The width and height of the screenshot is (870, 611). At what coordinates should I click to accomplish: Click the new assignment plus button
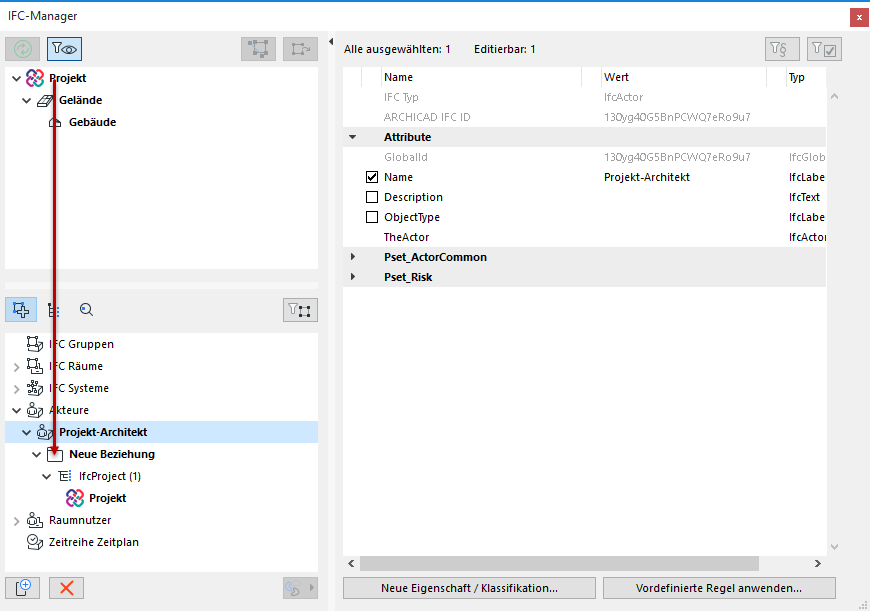coord(23,588)
